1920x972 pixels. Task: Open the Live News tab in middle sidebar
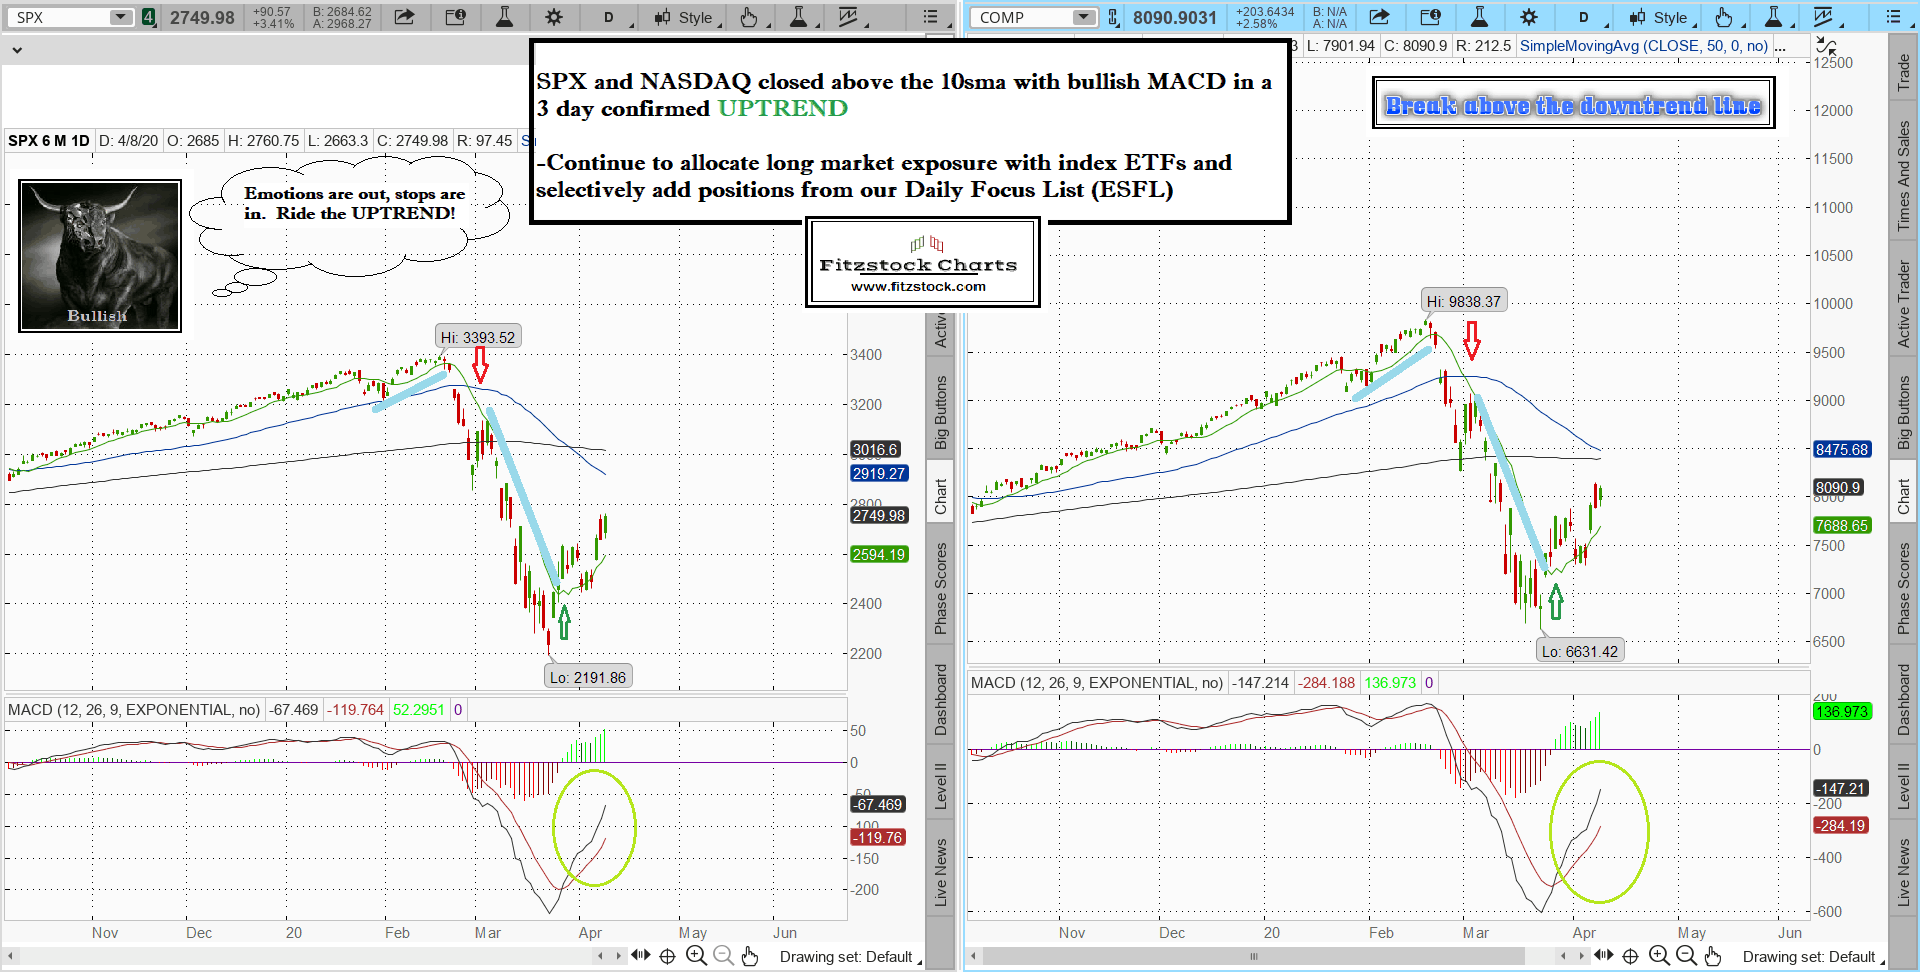pyautogui.click(x=940, y=872)
